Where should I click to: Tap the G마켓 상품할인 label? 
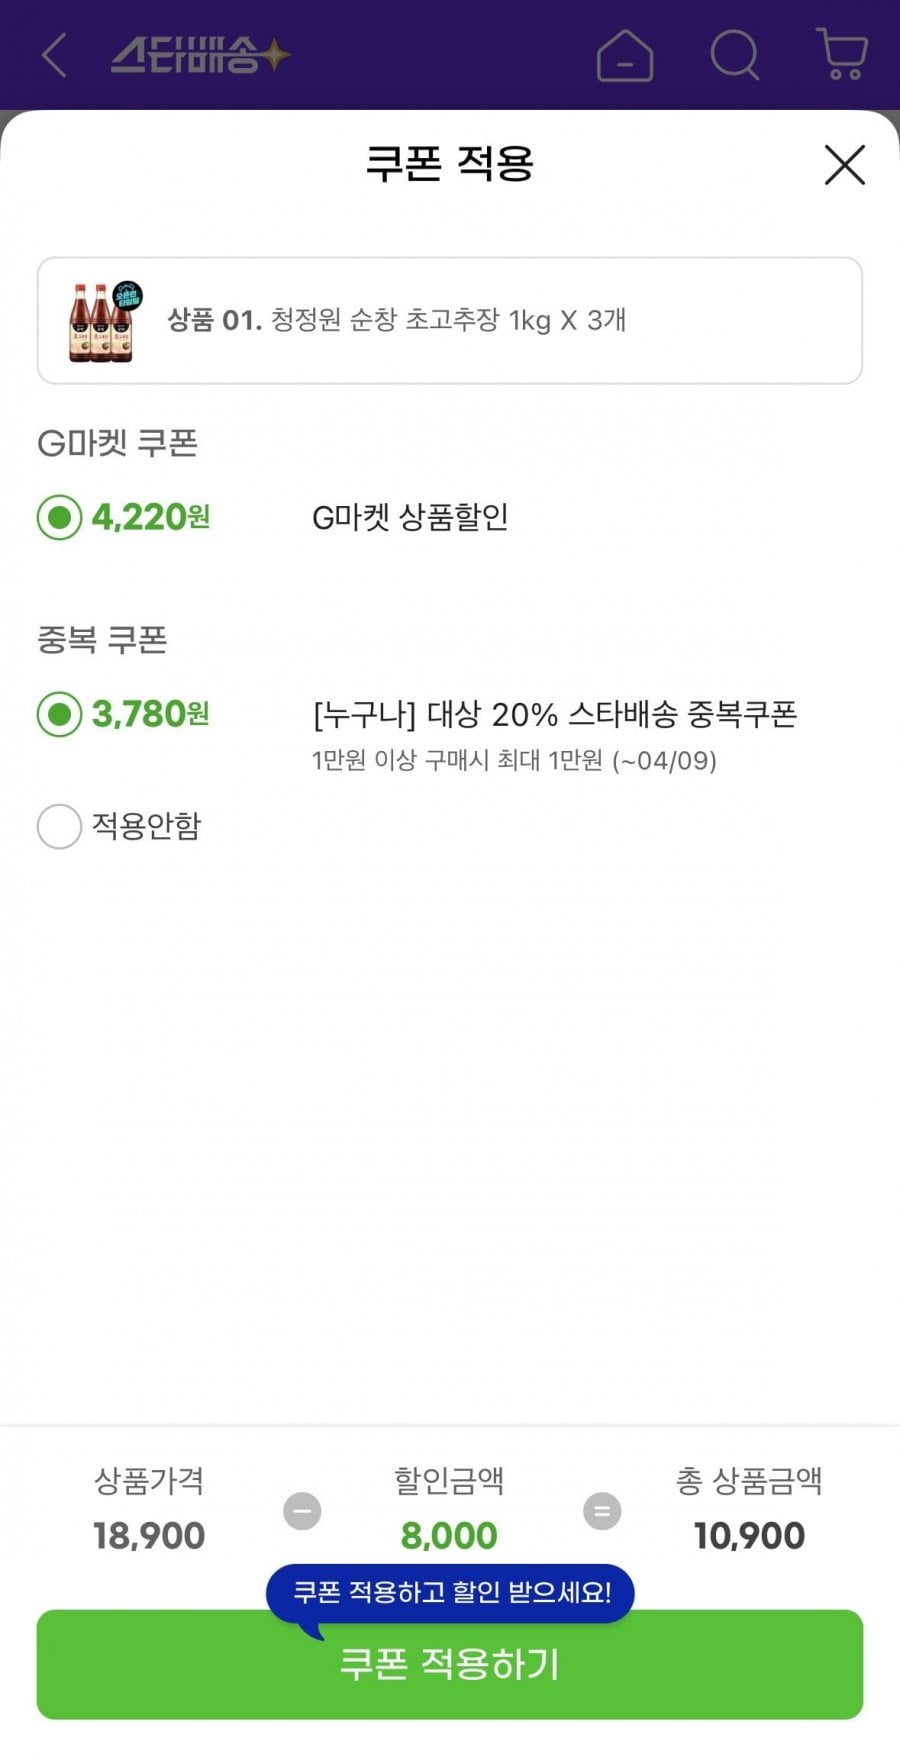[x=410, y=518]
